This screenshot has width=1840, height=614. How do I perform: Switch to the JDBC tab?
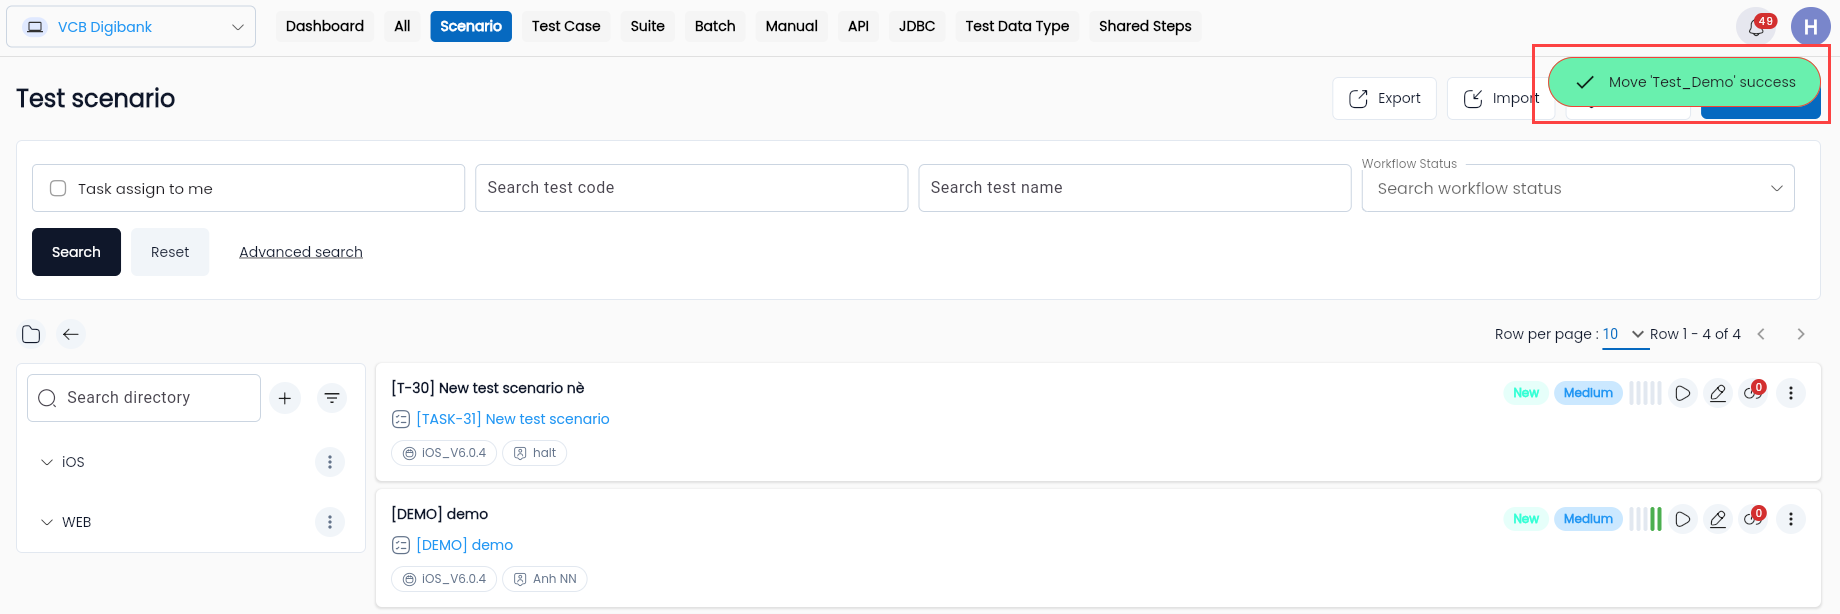tap(917, 26)
